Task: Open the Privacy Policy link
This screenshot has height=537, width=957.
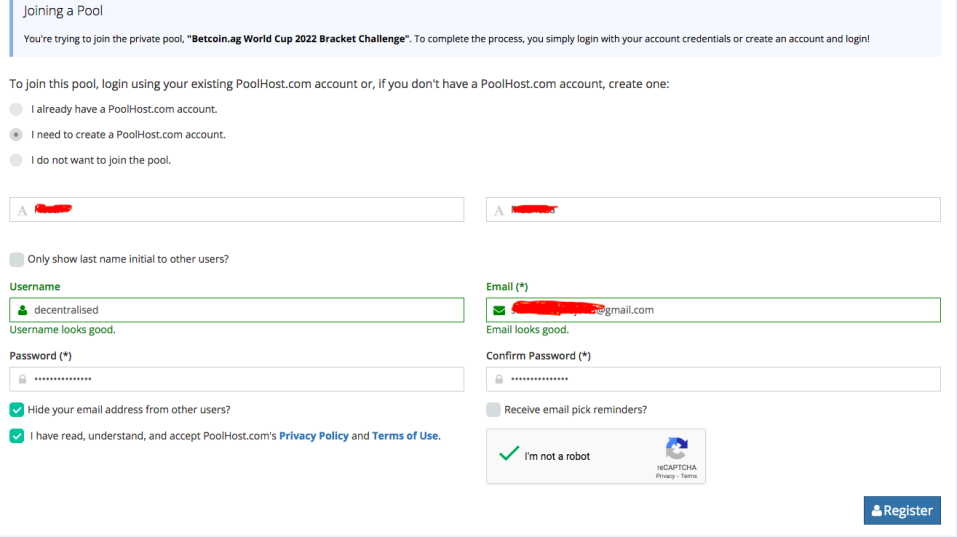Action: tap(313, 436)
